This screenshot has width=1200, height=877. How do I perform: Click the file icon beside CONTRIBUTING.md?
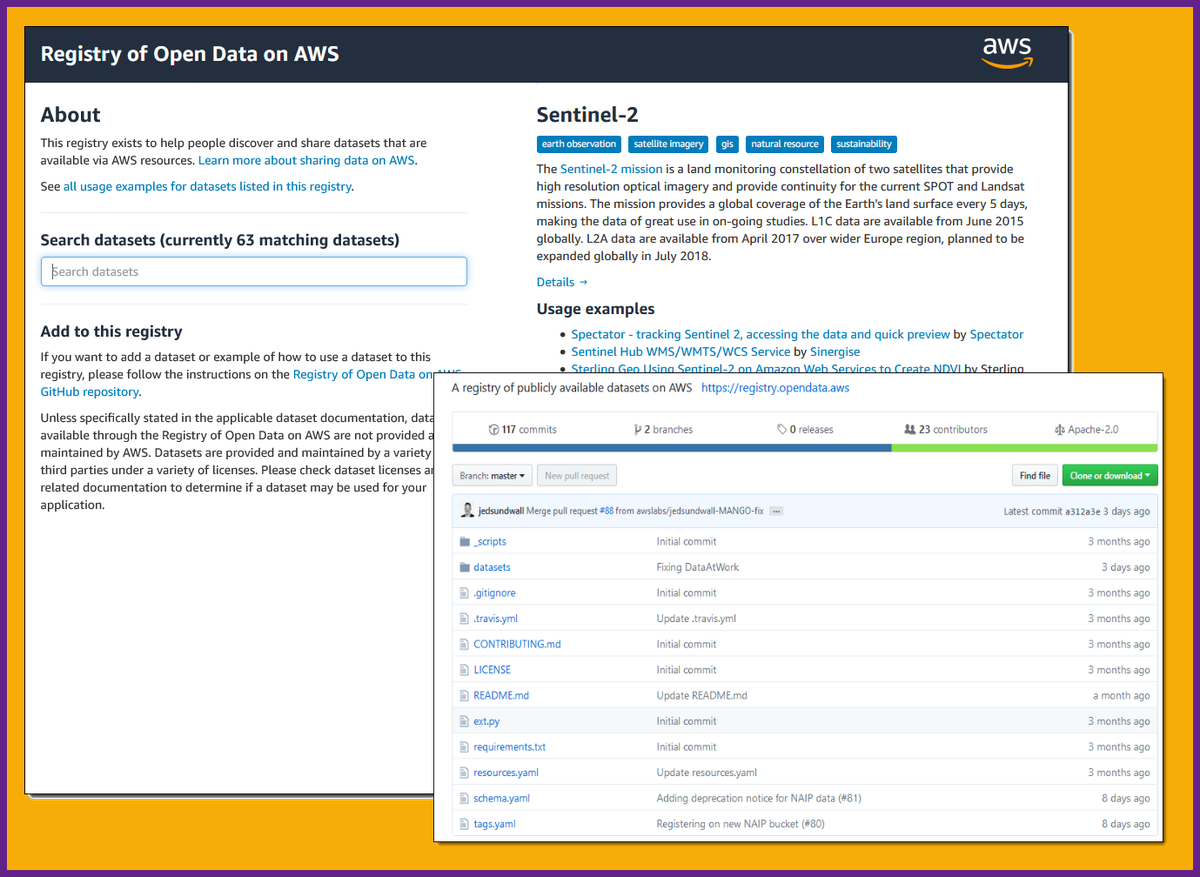click(x=464, y=644)
